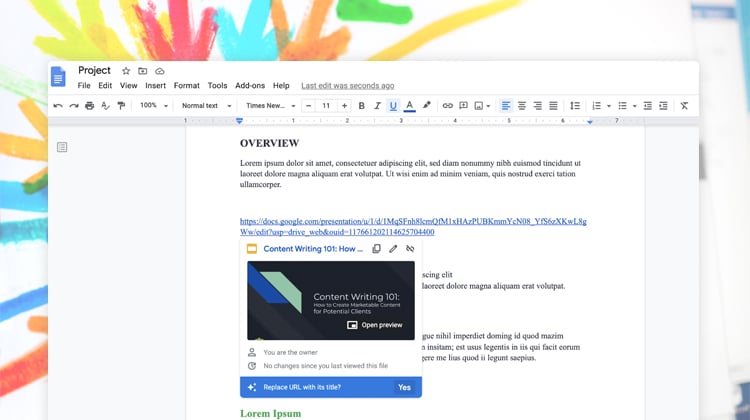Image resolution: width=750 pixels, height=420 pixels.
Task: Open the 100% zoom dropdown
Action: pos(154,106)
